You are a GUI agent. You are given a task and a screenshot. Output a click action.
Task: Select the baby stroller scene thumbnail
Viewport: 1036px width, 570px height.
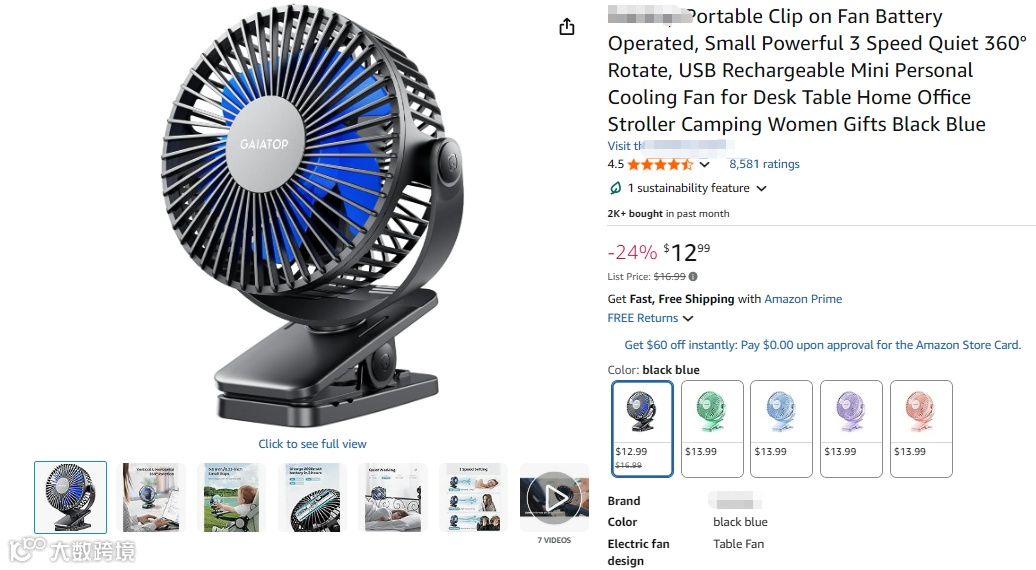point(231,497)
